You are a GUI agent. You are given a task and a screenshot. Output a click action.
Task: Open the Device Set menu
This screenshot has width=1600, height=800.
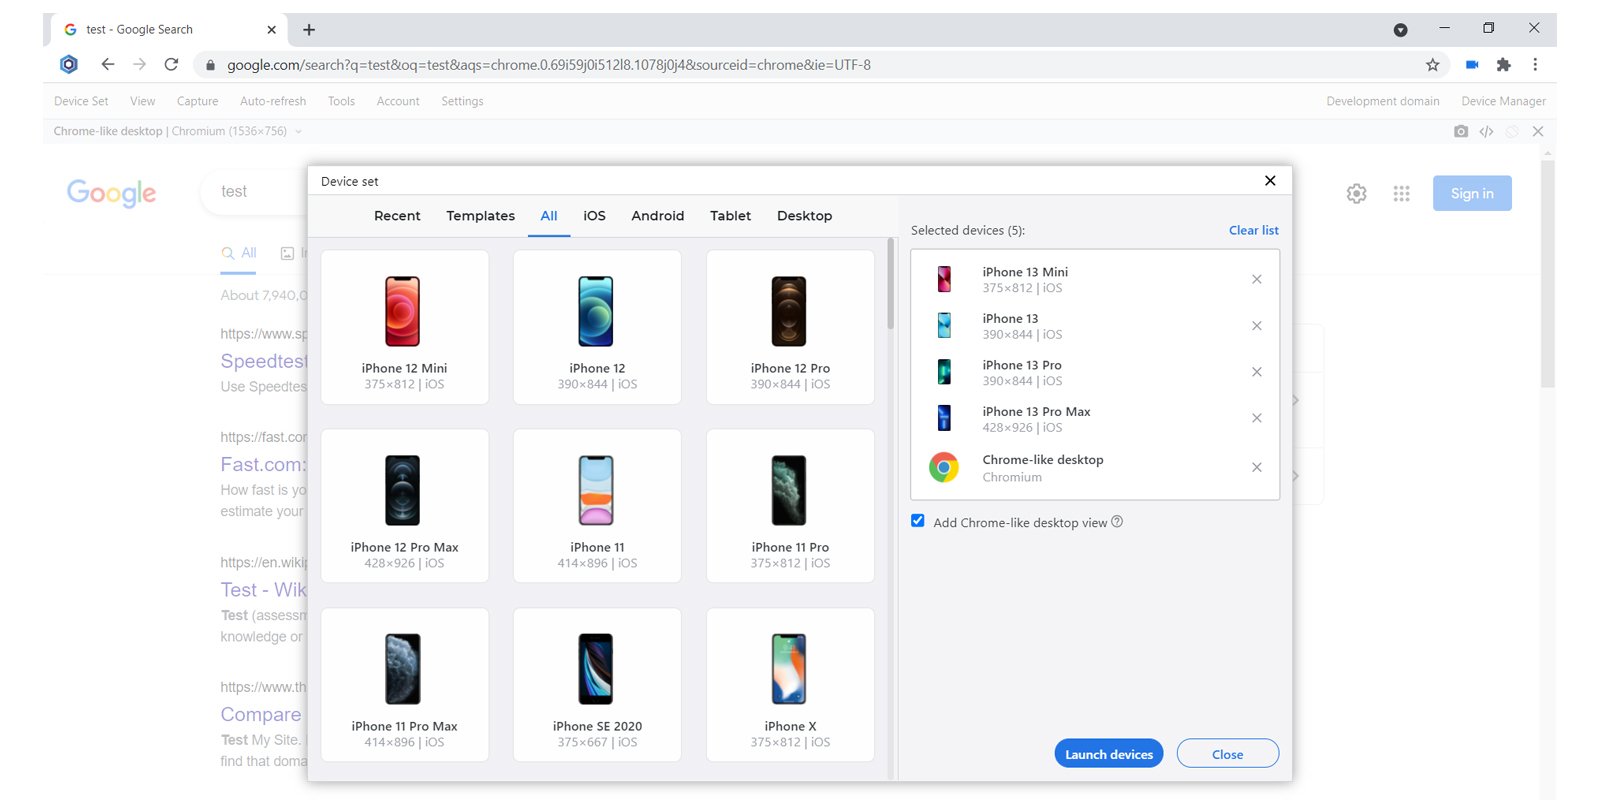[81, 101]
